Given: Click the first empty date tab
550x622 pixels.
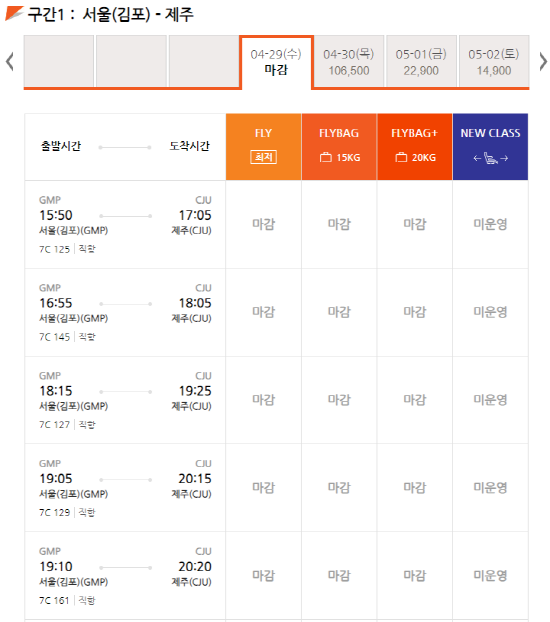Looking at the screenshot, I should [x=59, y=61].
